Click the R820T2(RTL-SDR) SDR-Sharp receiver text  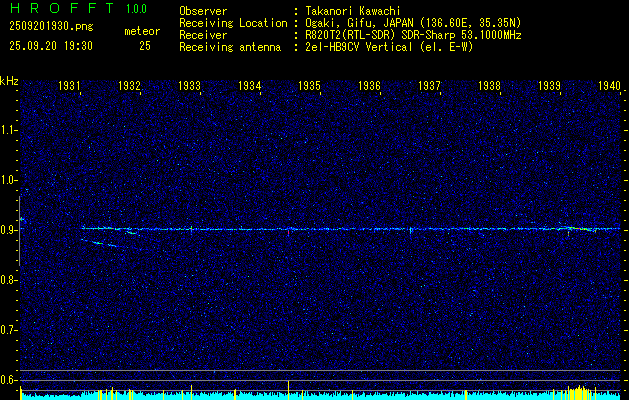(x=413, y=35)
